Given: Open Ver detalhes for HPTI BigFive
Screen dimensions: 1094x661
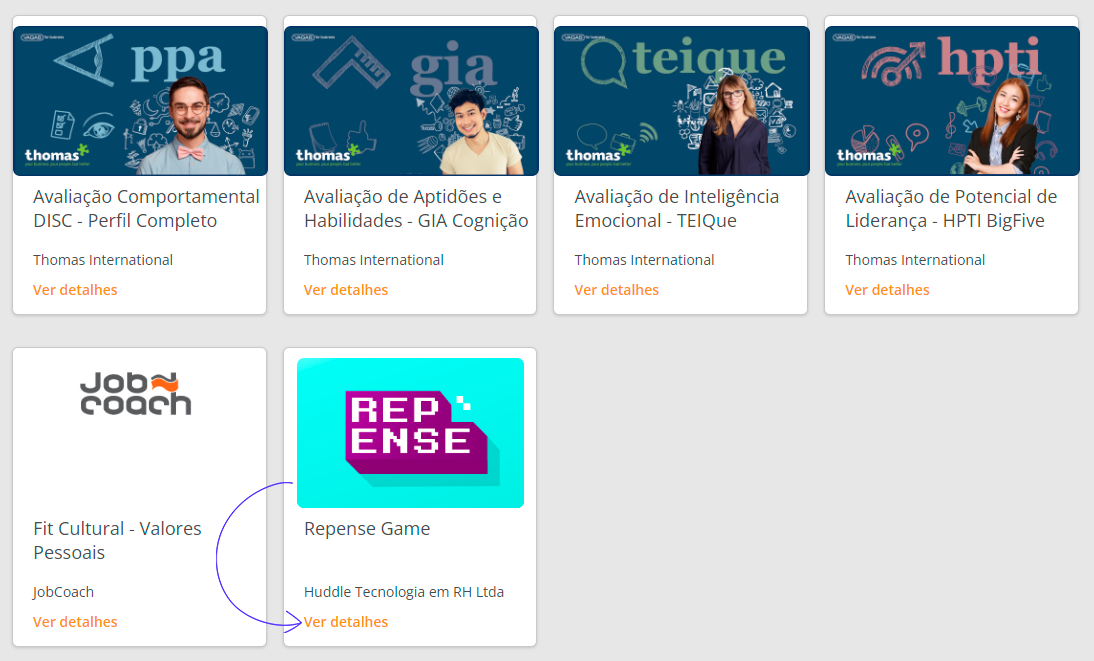Looking at the screenshot, I should tap(887, 290).
